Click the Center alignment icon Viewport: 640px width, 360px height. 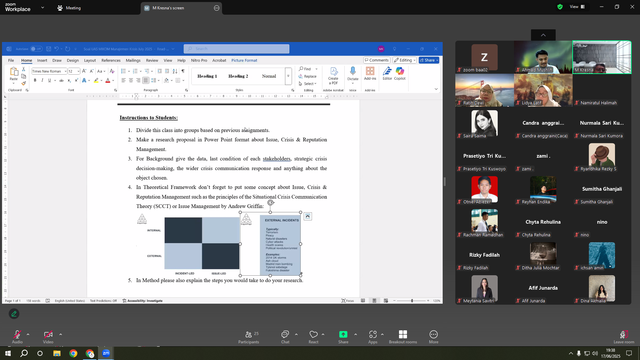(x=131, y=81)
